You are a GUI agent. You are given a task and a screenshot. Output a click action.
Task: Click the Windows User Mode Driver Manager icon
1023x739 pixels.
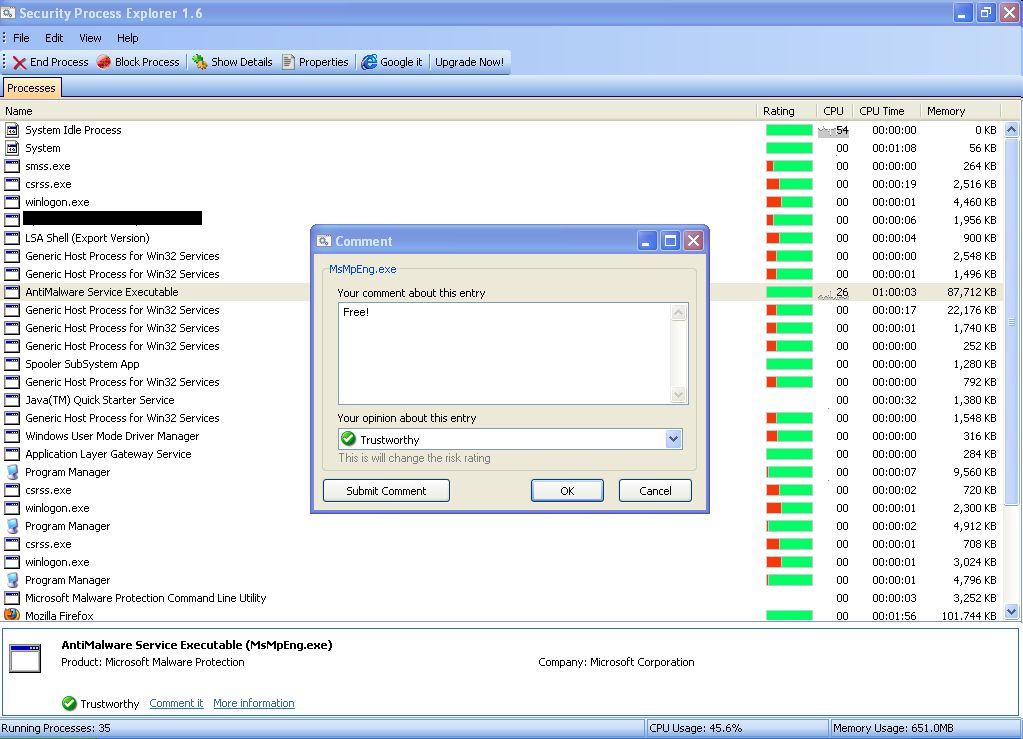pyautogui.click(x=12, y=436)
